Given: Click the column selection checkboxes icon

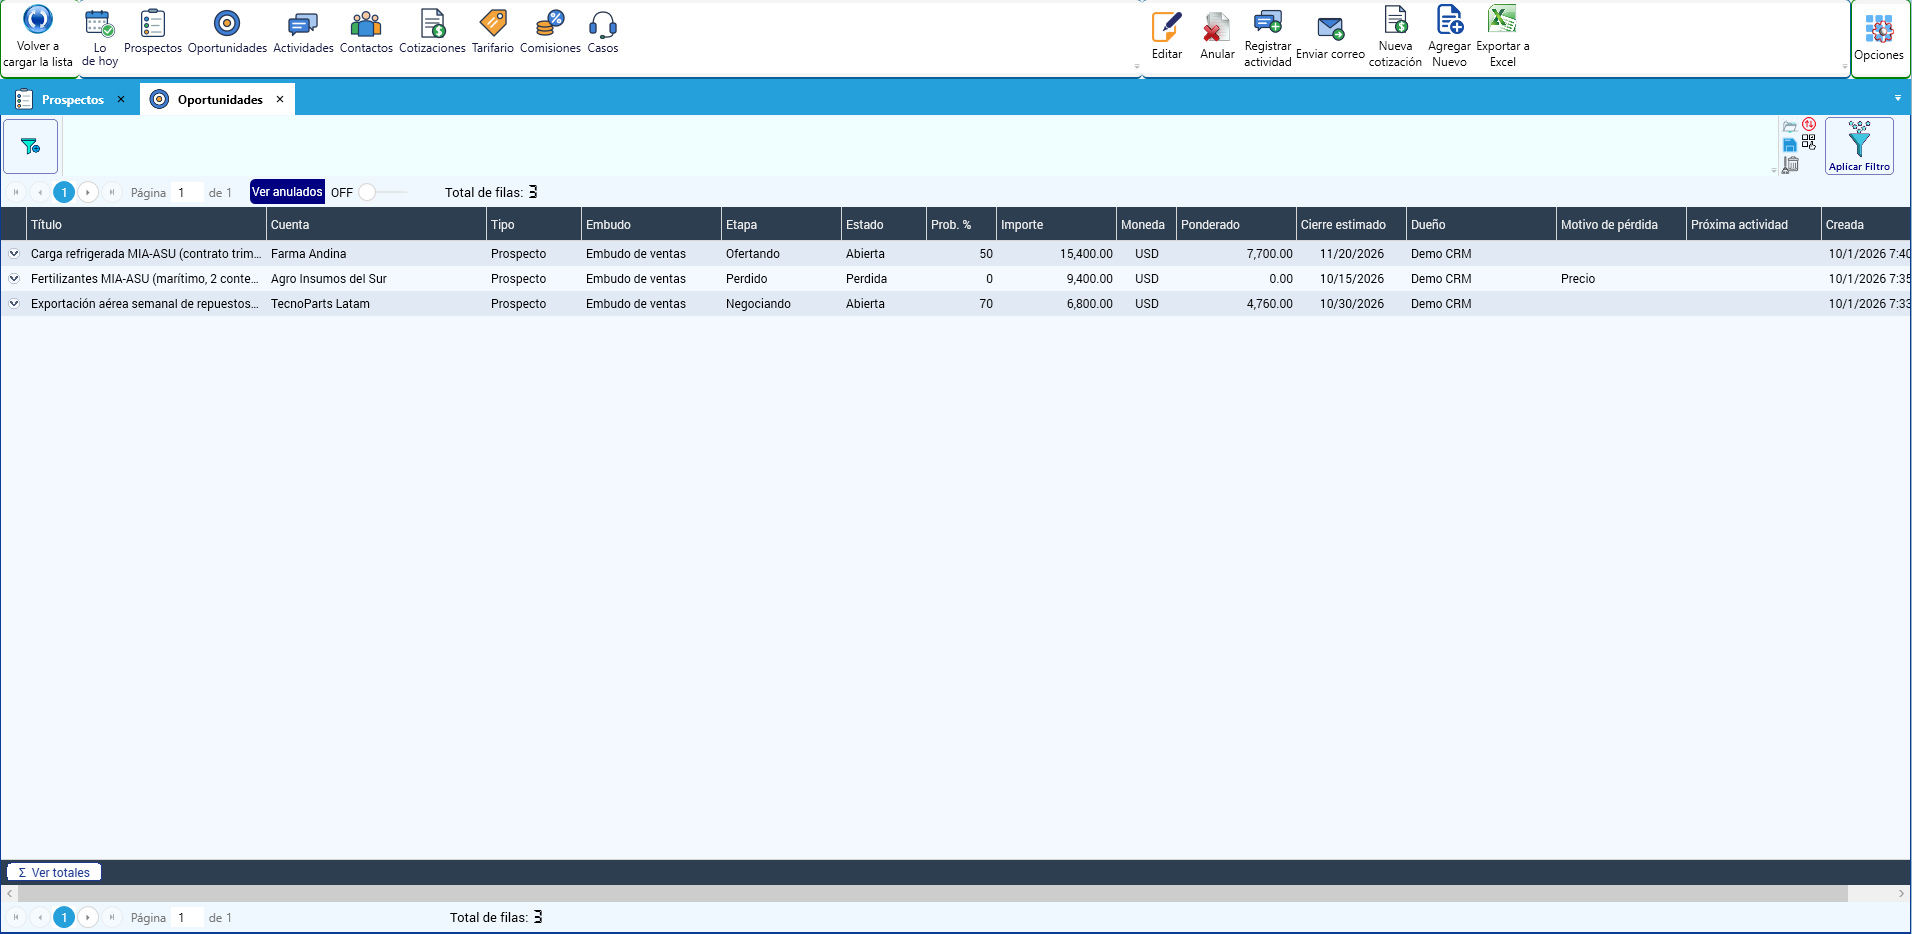Looking at the screenshot, I should coord(1809,143).
